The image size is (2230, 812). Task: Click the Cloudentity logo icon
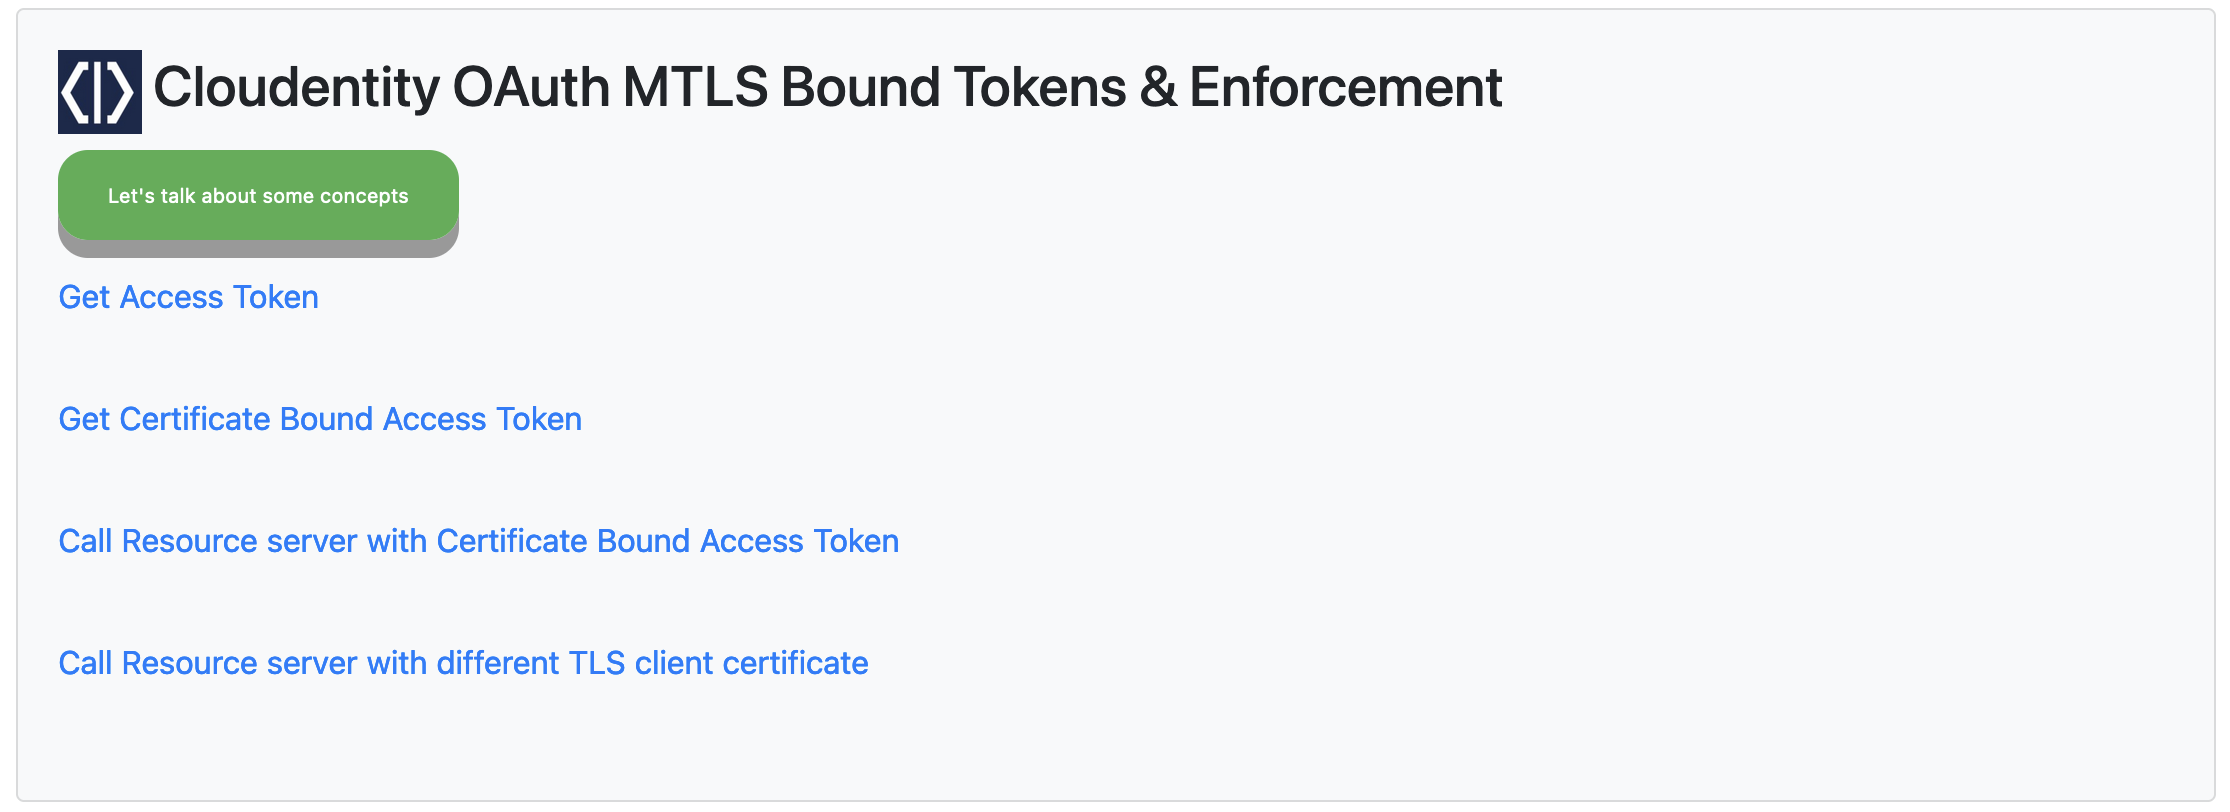(x=100, y=92)
